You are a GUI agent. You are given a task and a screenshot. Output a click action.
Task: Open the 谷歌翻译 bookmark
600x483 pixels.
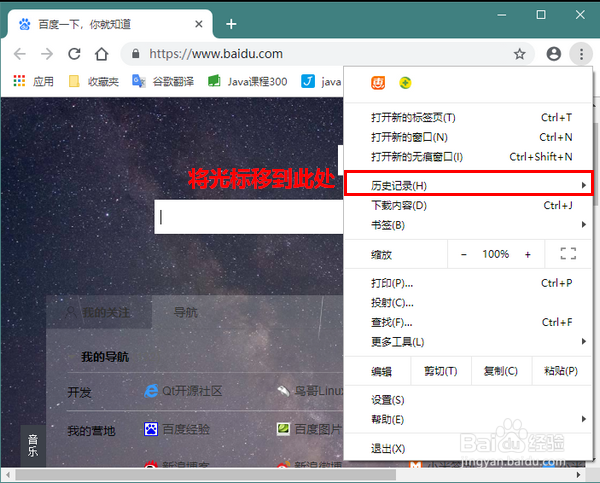click(163, 81)
